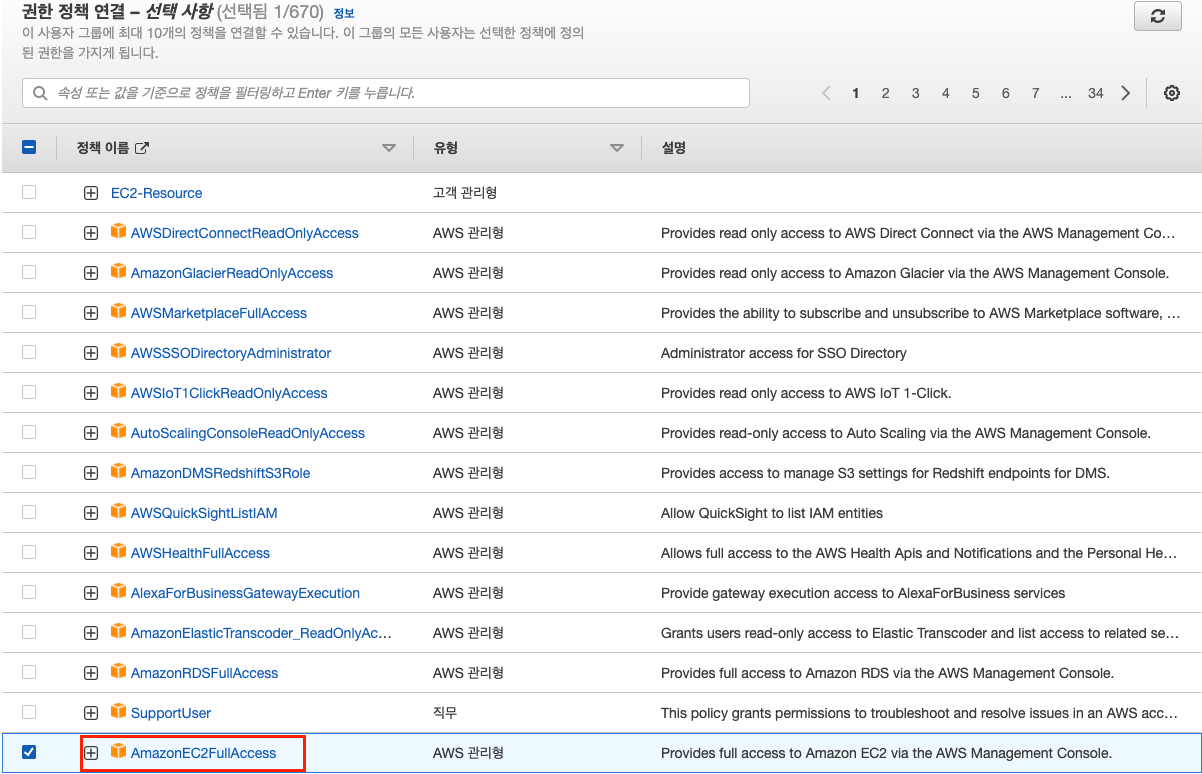The image size is (1202, 774).
Task: Click the orange policy icon for AWSSSODirectoryAdministrator
Action: tap(118, 352)
